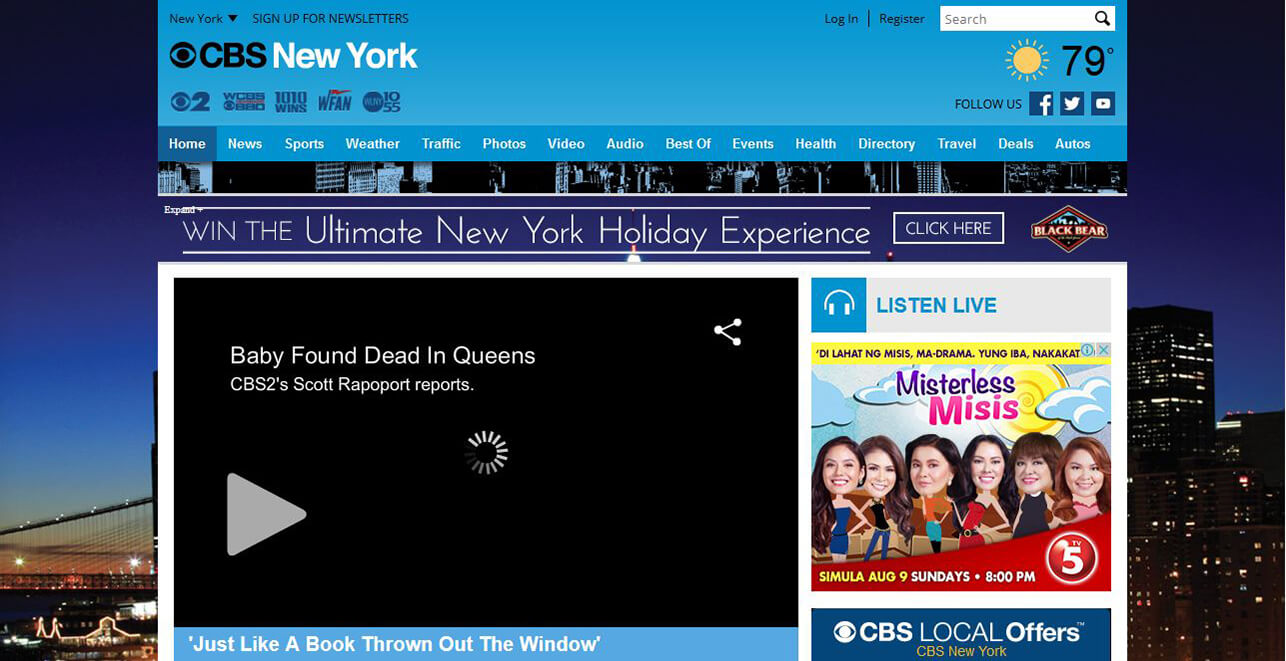The width and height of the screenshot is (1286, 661).
Task: Play the Baby Found Dead video
Action: point(266,514)
